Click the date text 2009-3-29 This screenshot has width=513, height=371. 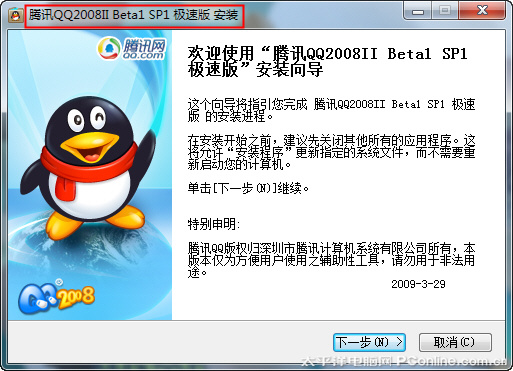click(418, 284)
